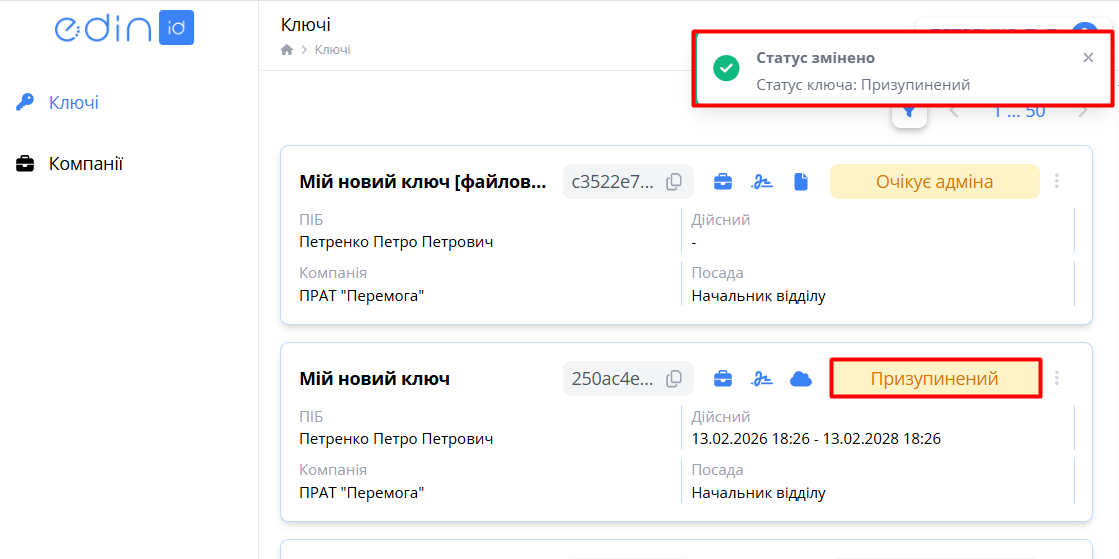Click the Очікує адміна status badge
Screen dimensions: 1119x559
click(934, 182)
